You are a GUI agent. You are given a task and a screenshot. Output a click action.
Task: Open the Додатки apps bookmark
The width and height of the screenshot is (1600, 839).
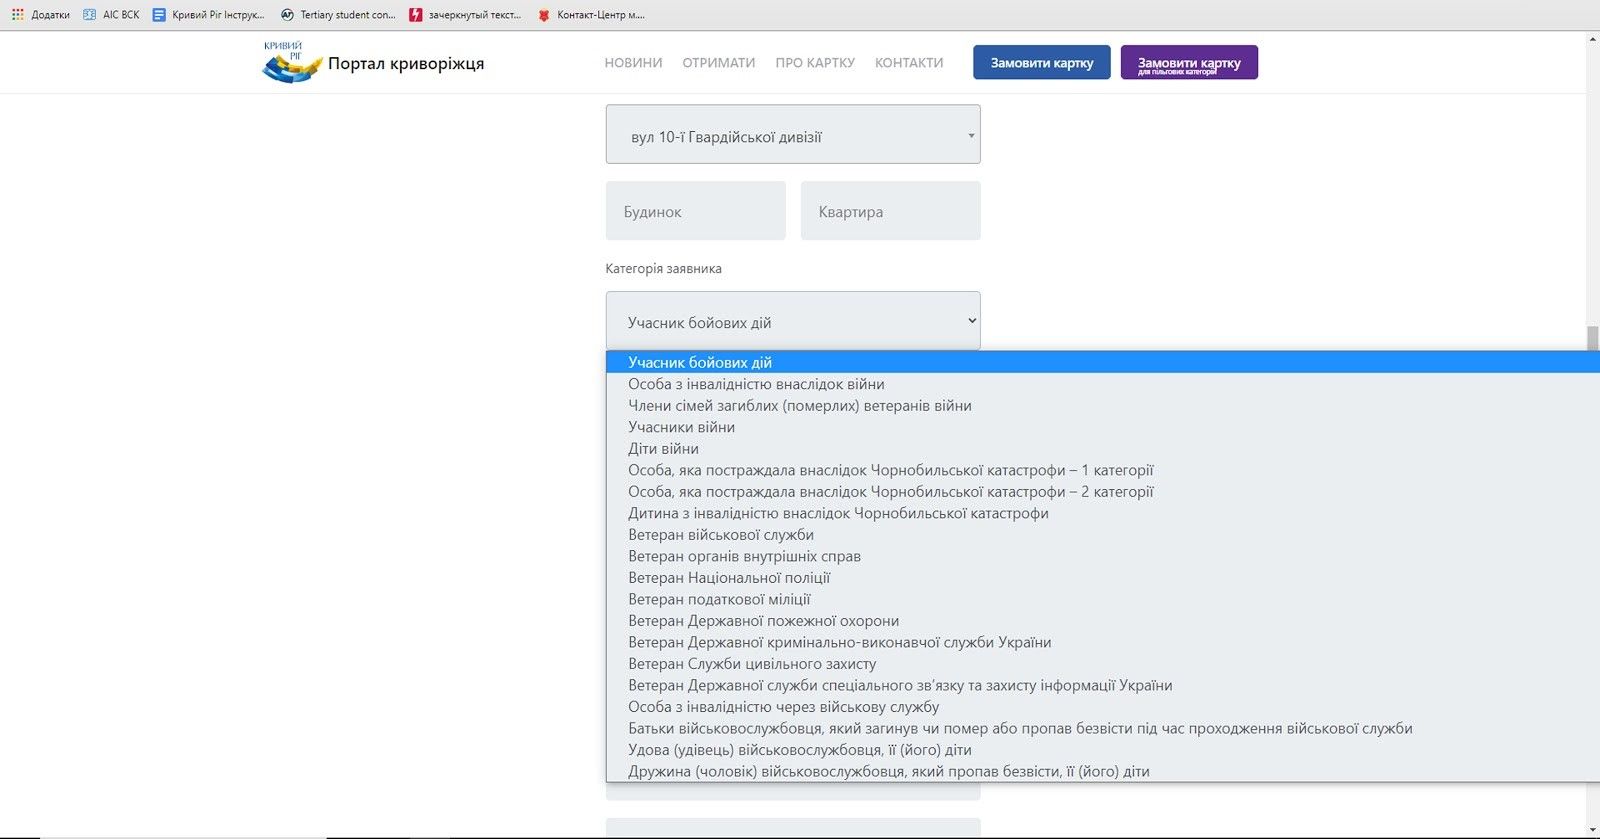click(41, 15)
